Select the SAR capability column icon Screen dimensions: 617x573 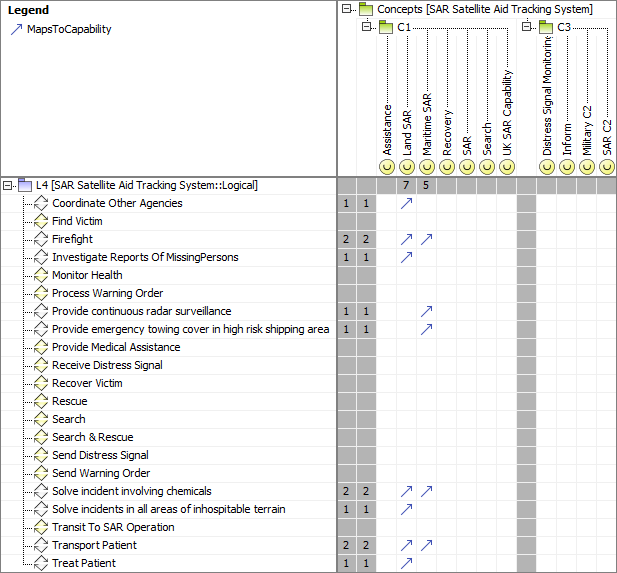467,167
